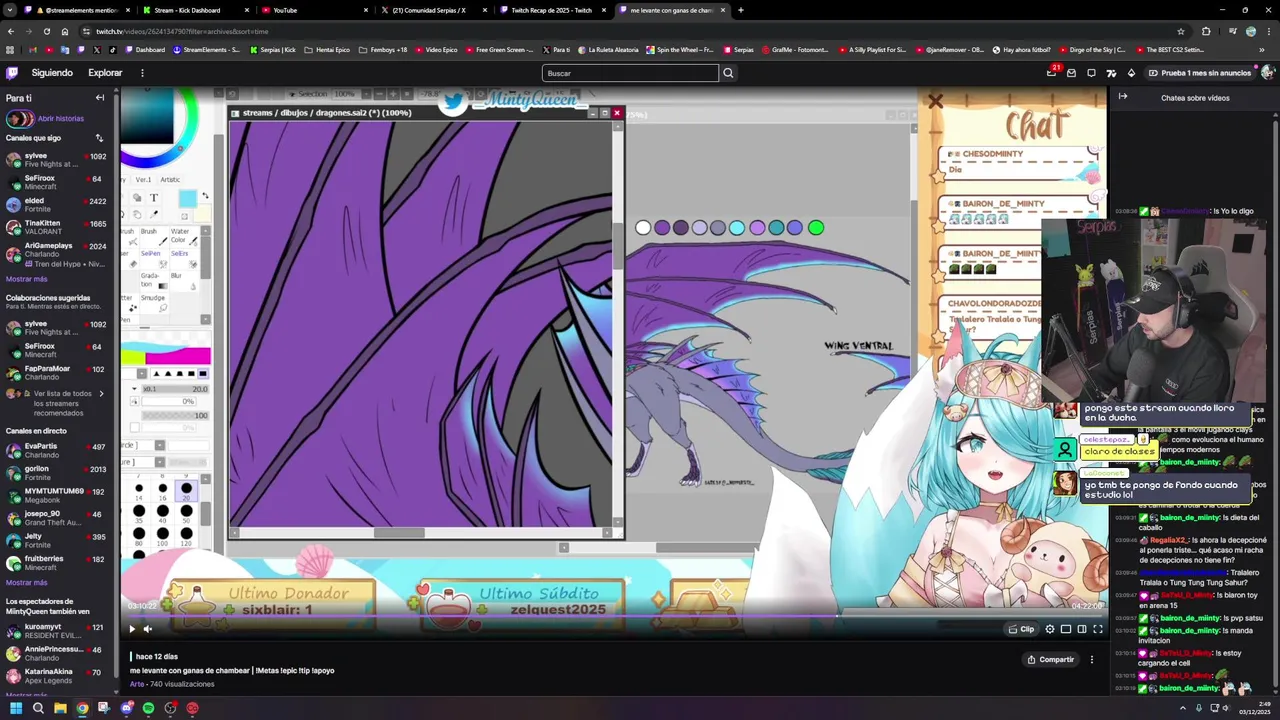The width and height of the screenshot is (1280, 720).
Task: Open the video options three-dot menu
Action: pyautogui.click(x=1092, y=660)
